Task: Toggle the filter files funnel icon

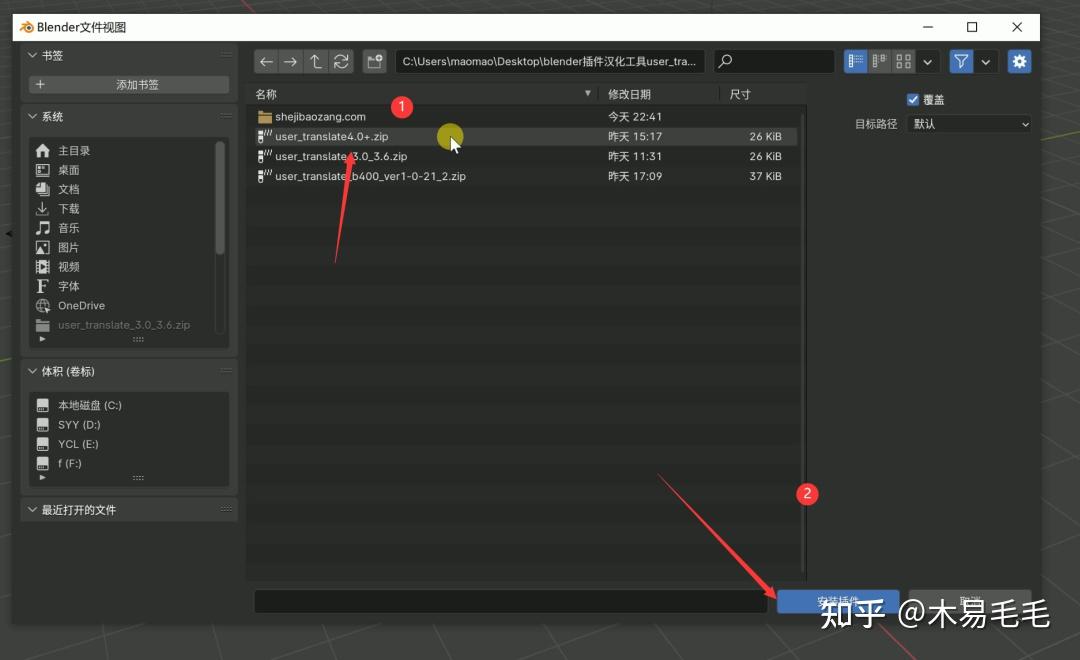Action: [x=960, y=61]
